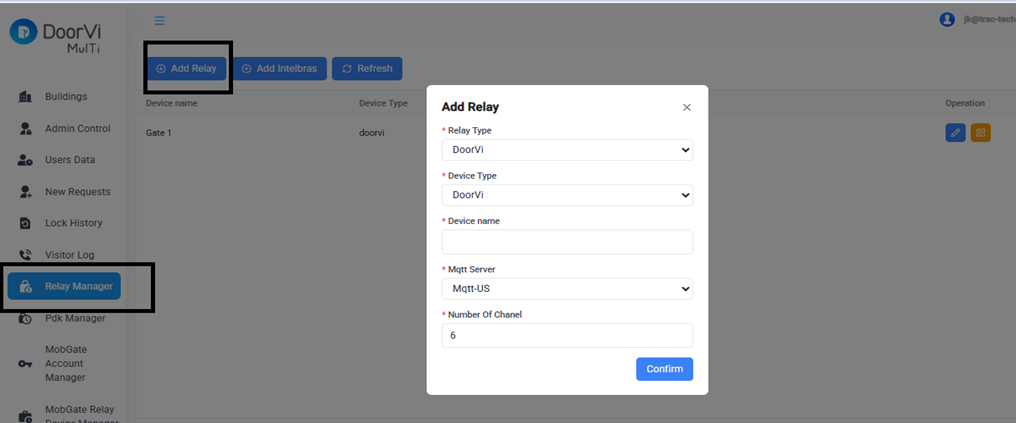Open the Buildings menu item
The height and width of the screenshot is (423, 1016).
[x=66, y=97]
